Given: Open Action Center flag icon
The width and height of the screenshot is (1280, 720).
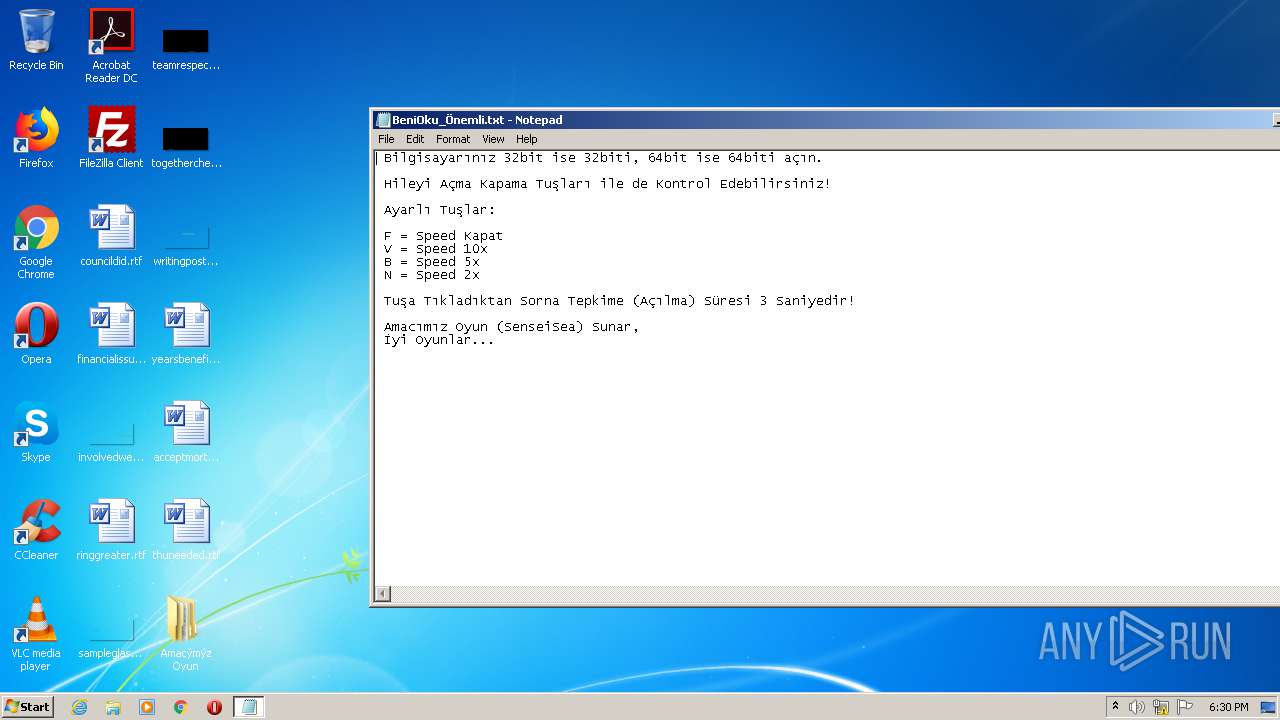Looking at the screenshot, I should tap(1185, 707).
